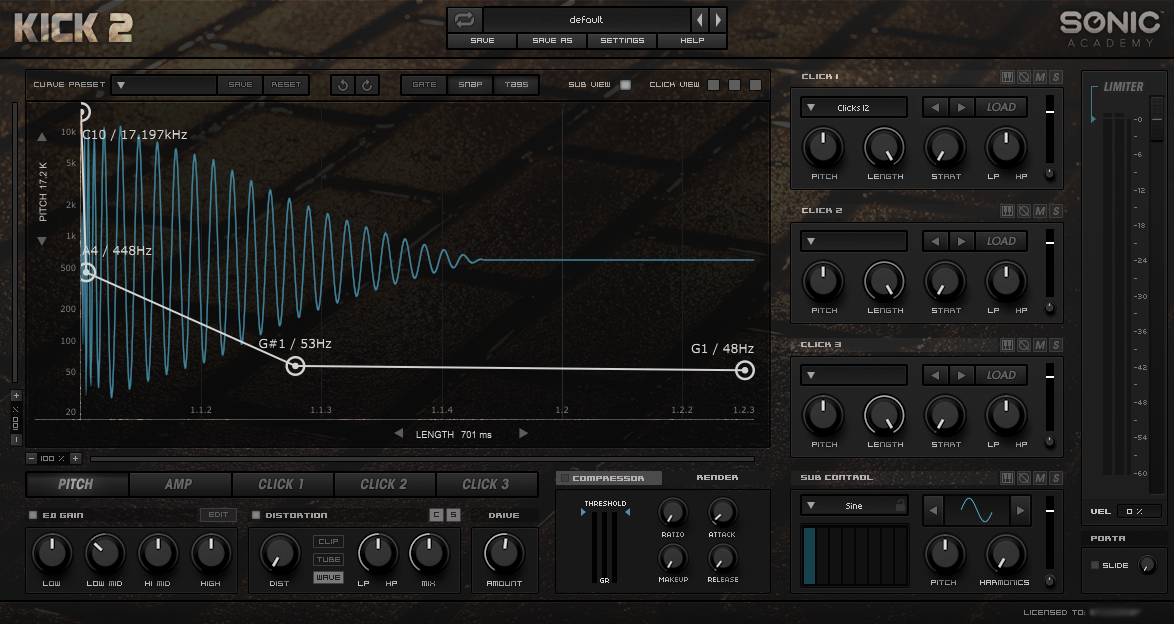
Task: Click the redo curve arrow icon
Action: (x=367, y=85)
